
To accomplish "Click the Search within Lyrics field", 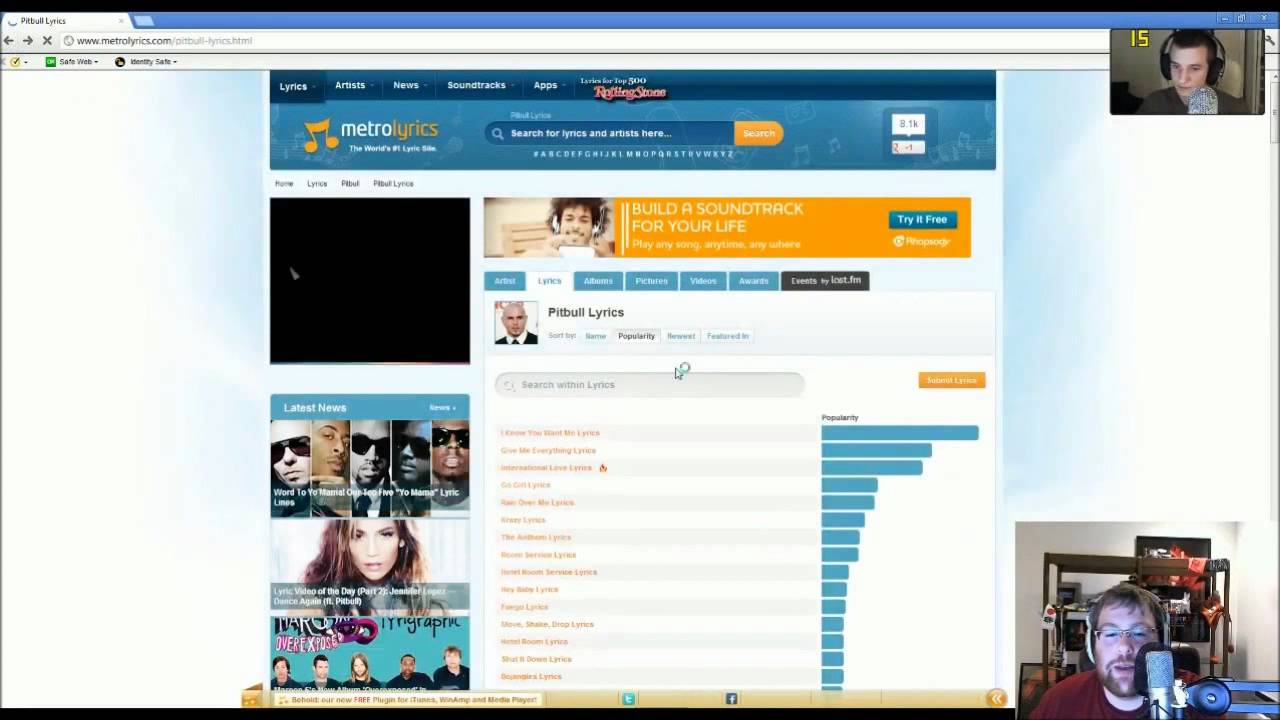I will pos(650,385).
